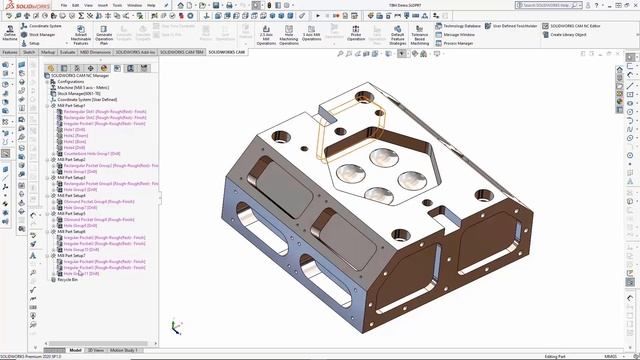This screenshot has height=360, width=640.
Task: Collapse the Mill Part Setup4 node
Action: pyautogui.click(x=47, y=196)
